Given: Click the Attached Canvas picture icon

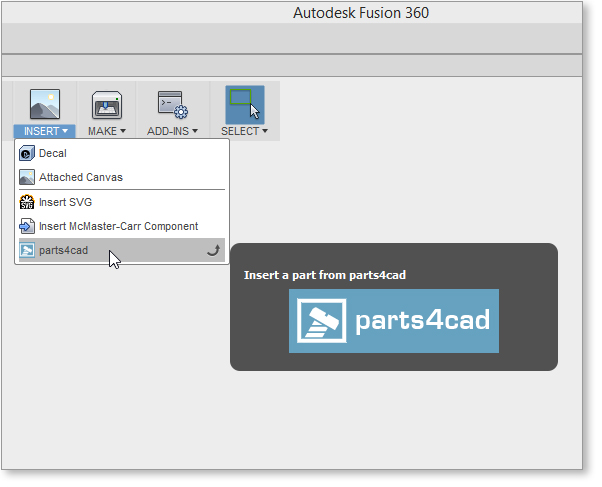Looking at the screenshot, I should 27,177.
